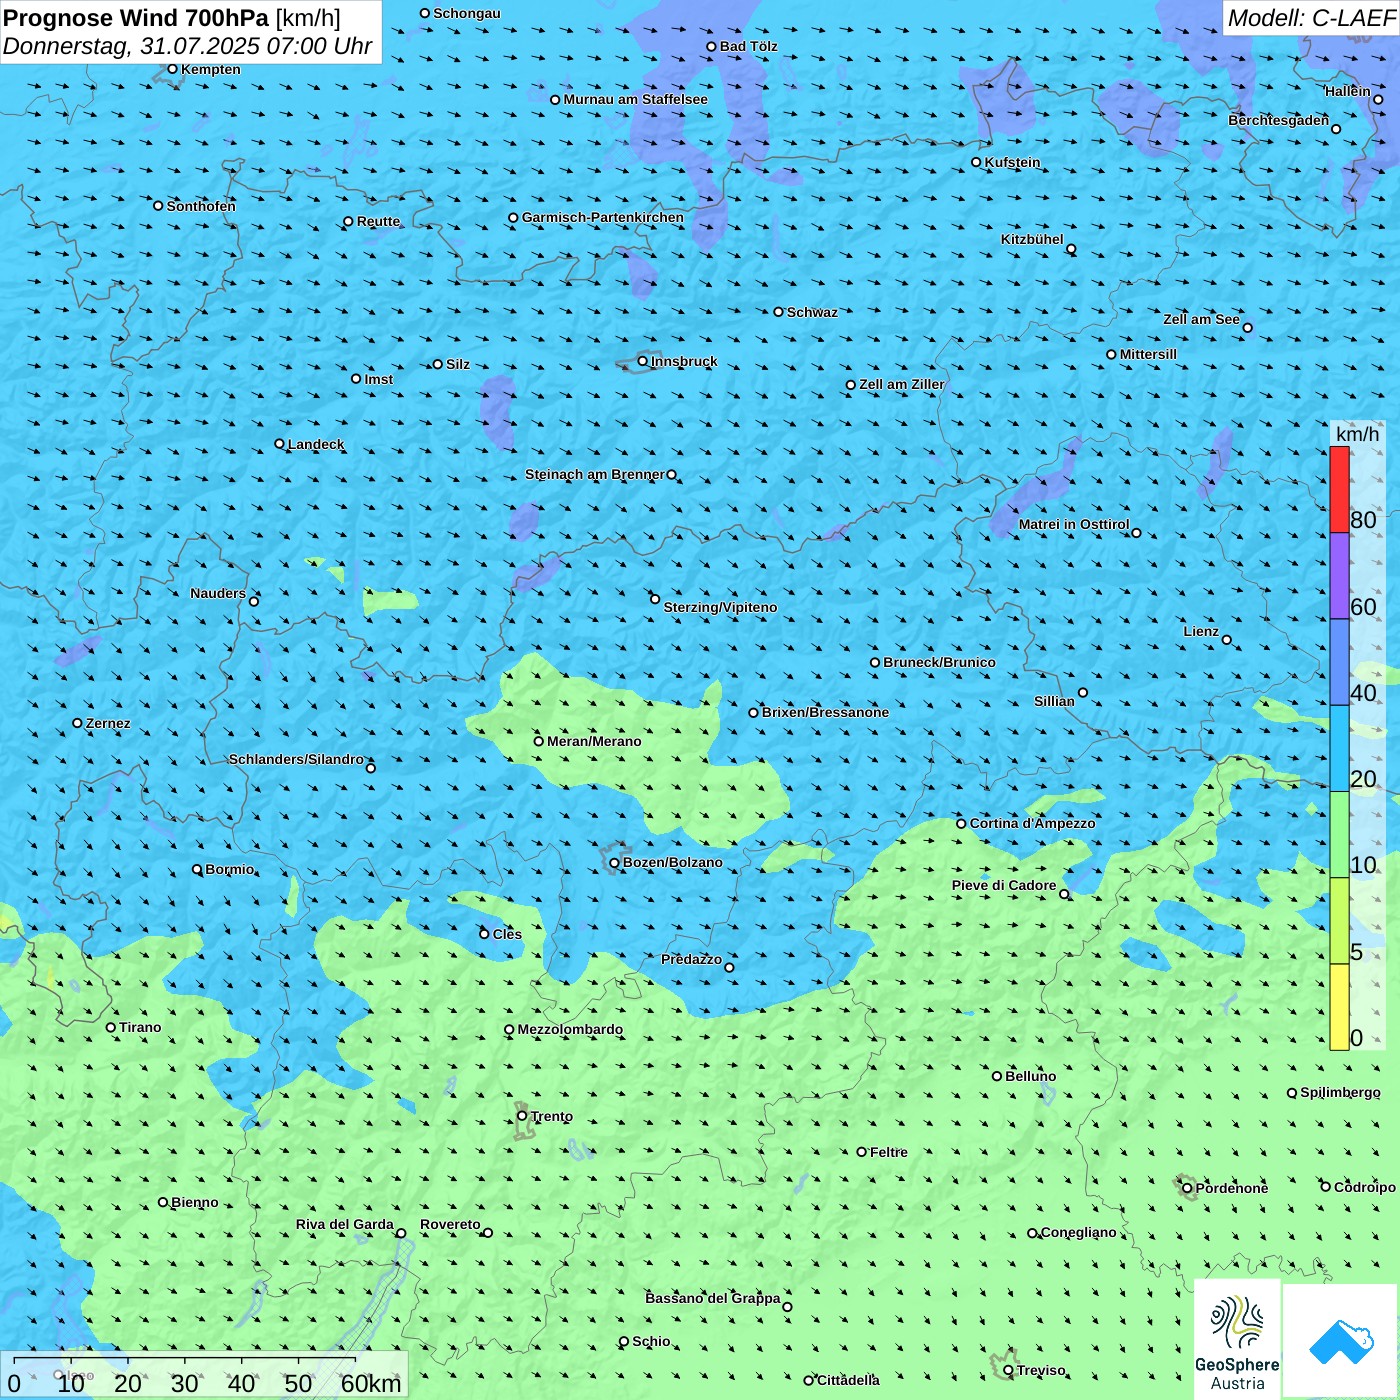Click the Meran/Merano city label

pos(594,741)
